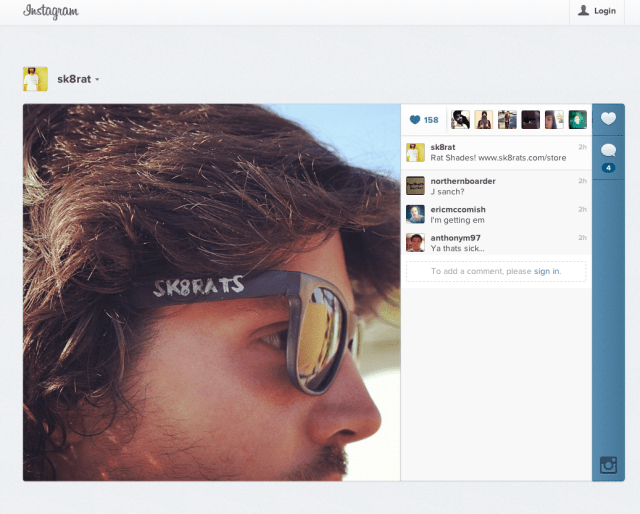Viewport: 640px width, 514px height.
Task: Click the sk8rat username header
Action: coord(73,79)
